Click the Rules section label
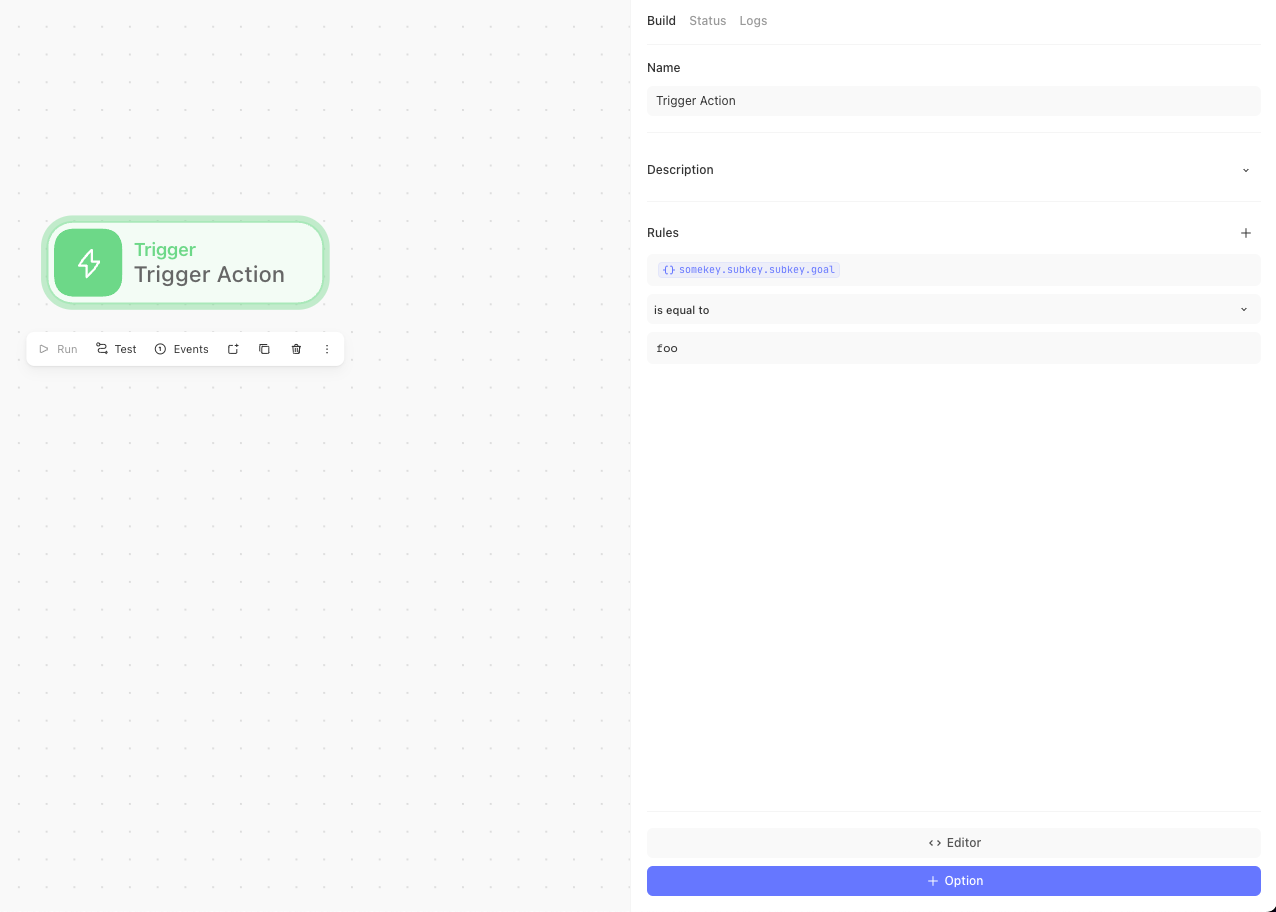Screen dimensions: 1276x912 pos(663,233)
